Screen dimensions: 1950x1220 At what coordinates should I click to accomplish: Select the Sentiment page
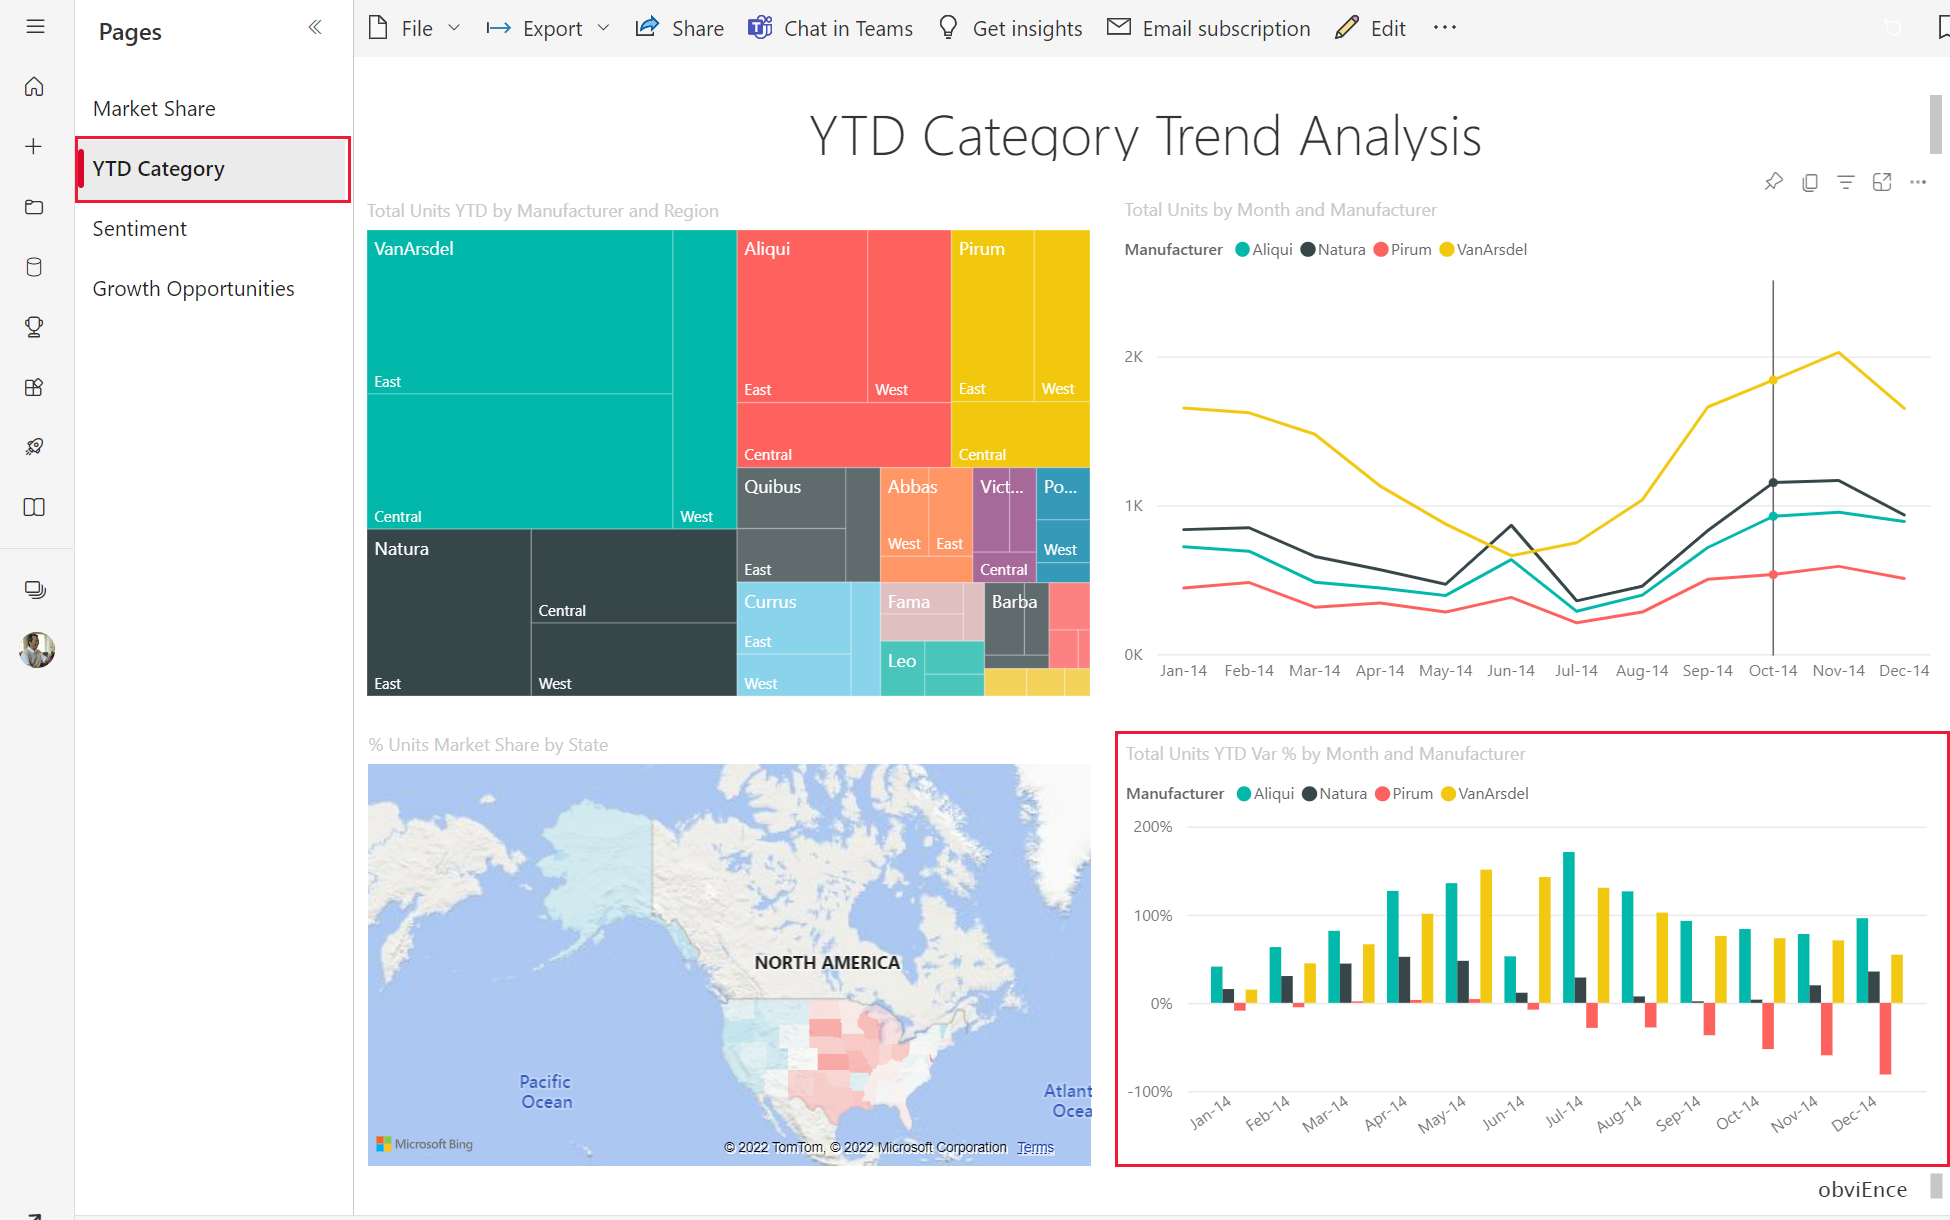[x=140, y=228]
